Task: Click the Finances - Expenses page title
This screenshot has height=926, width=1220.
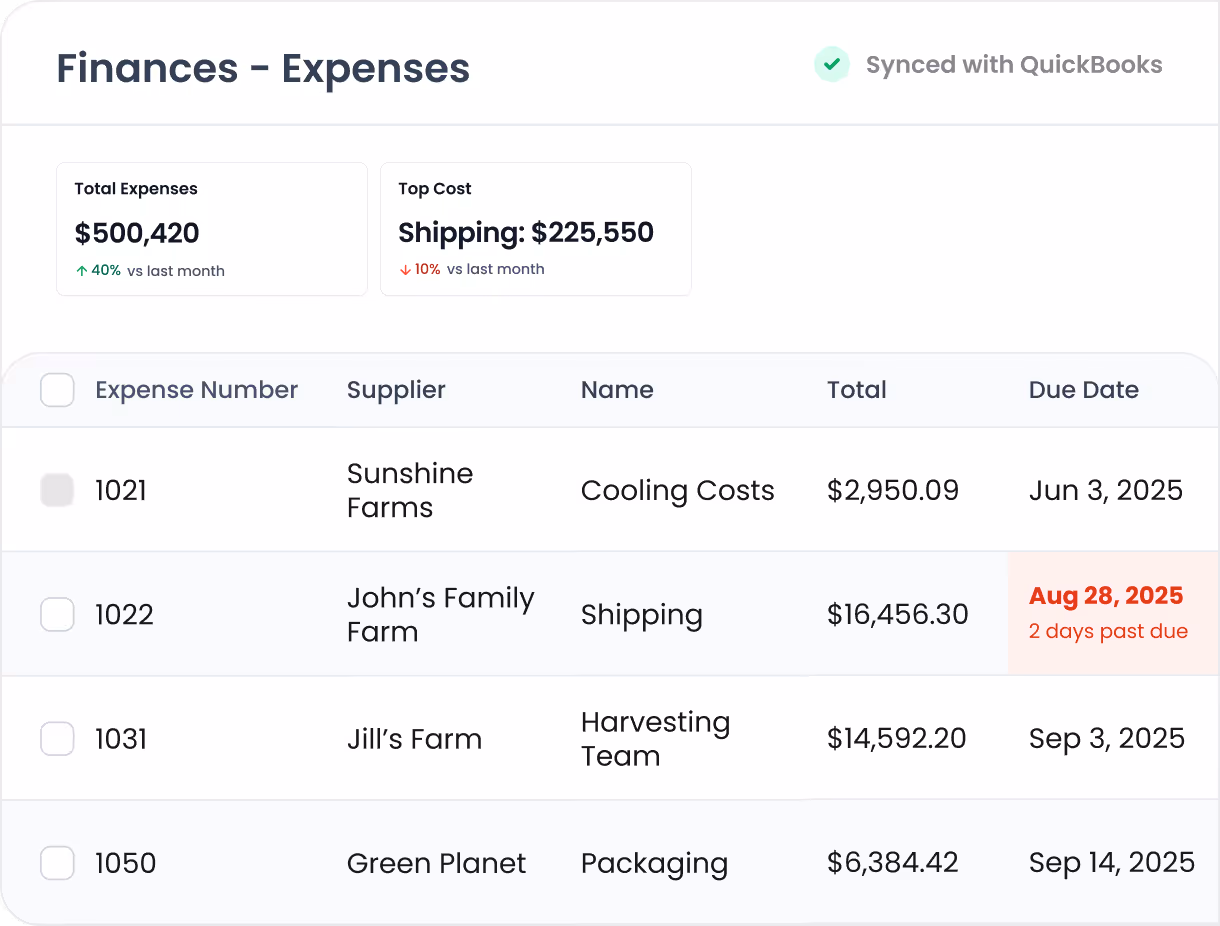Action: [262, 68]
